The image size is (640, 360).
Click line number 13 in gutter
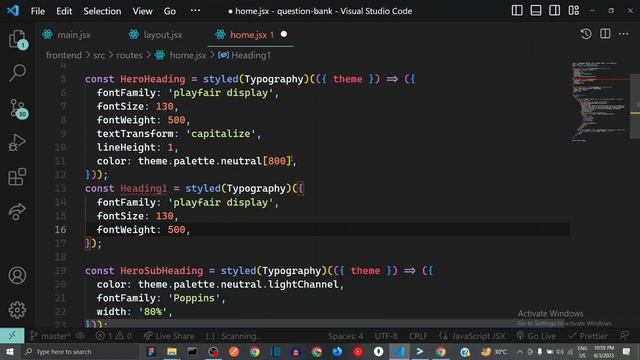(x=60, y=189)
